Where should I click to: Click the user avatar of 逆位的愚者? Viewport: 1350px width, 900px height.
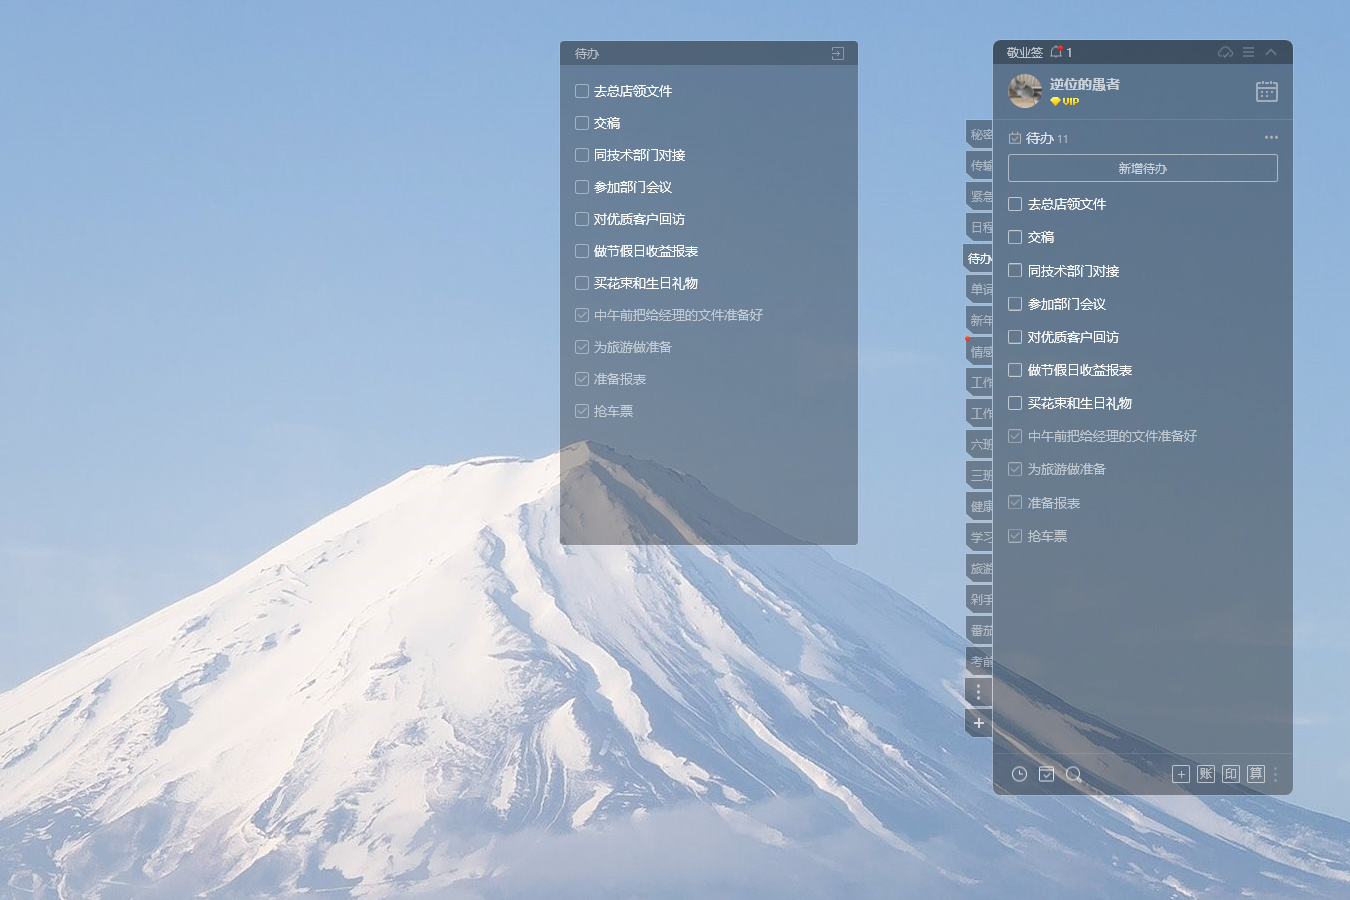(x=1025, y=91)
